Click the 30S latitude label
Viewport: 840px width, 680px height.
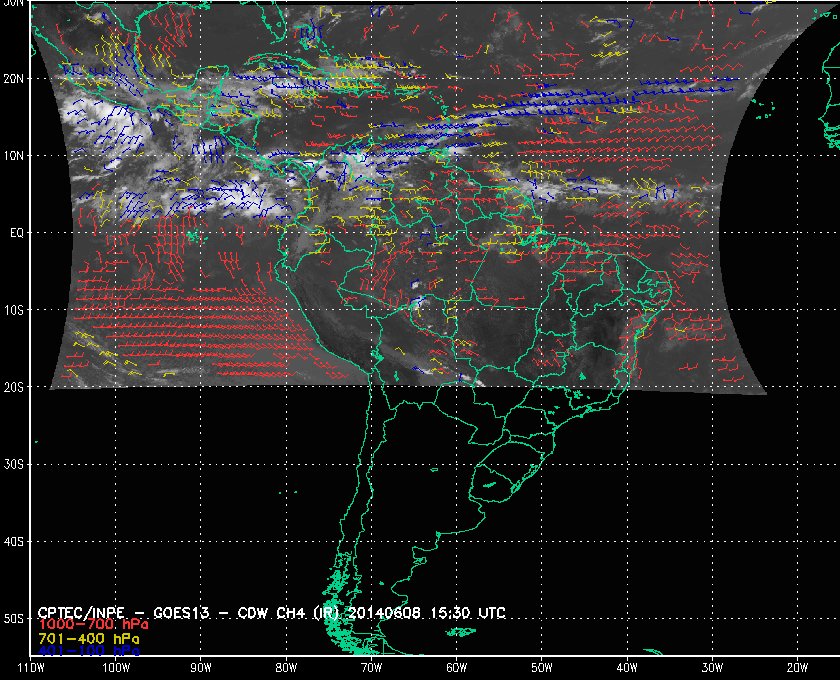pos(13,465)
